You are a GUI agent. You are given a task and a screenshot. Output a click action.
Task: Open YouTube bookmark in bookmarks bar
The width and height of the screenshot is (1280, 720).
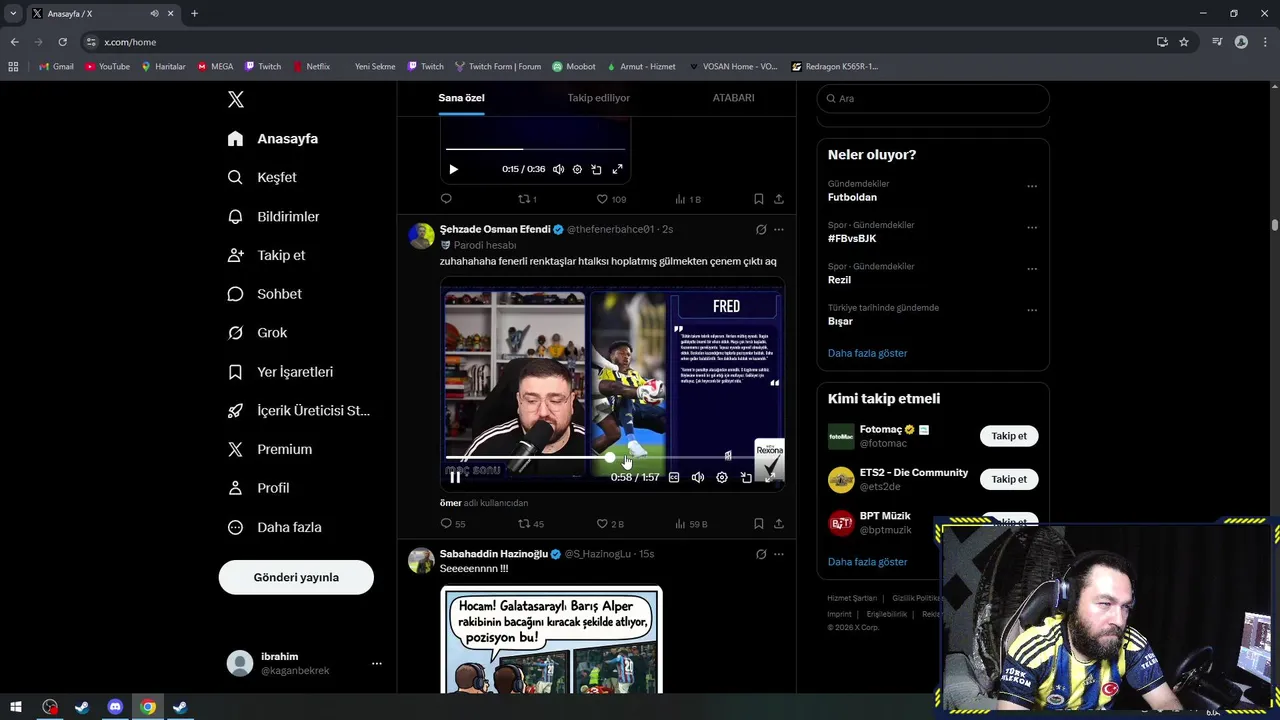107,67
